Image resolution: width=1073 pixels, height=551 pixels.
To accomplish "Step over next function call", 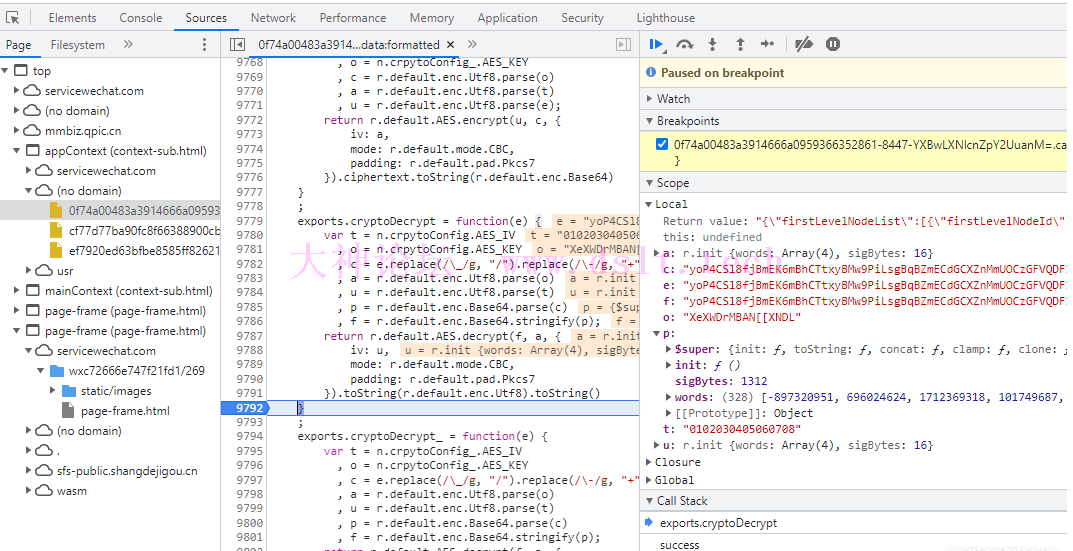I will pyautogui.click(x=685, y=44).
